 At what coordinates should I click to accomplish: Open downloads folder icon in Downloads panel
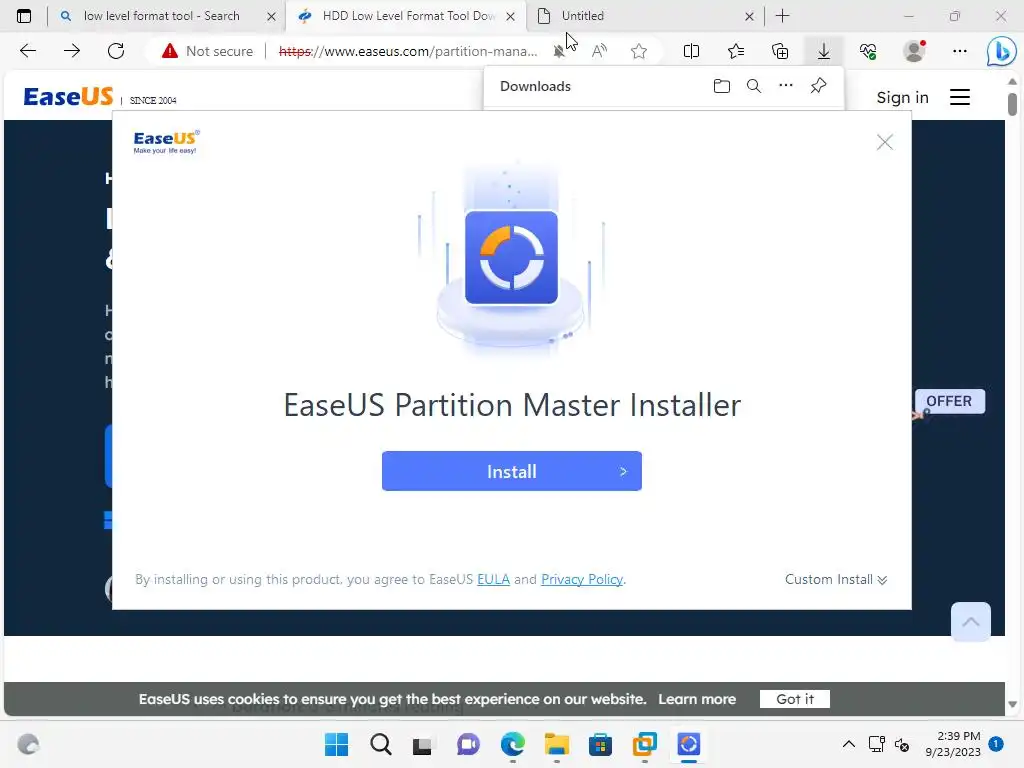(722, 86)
